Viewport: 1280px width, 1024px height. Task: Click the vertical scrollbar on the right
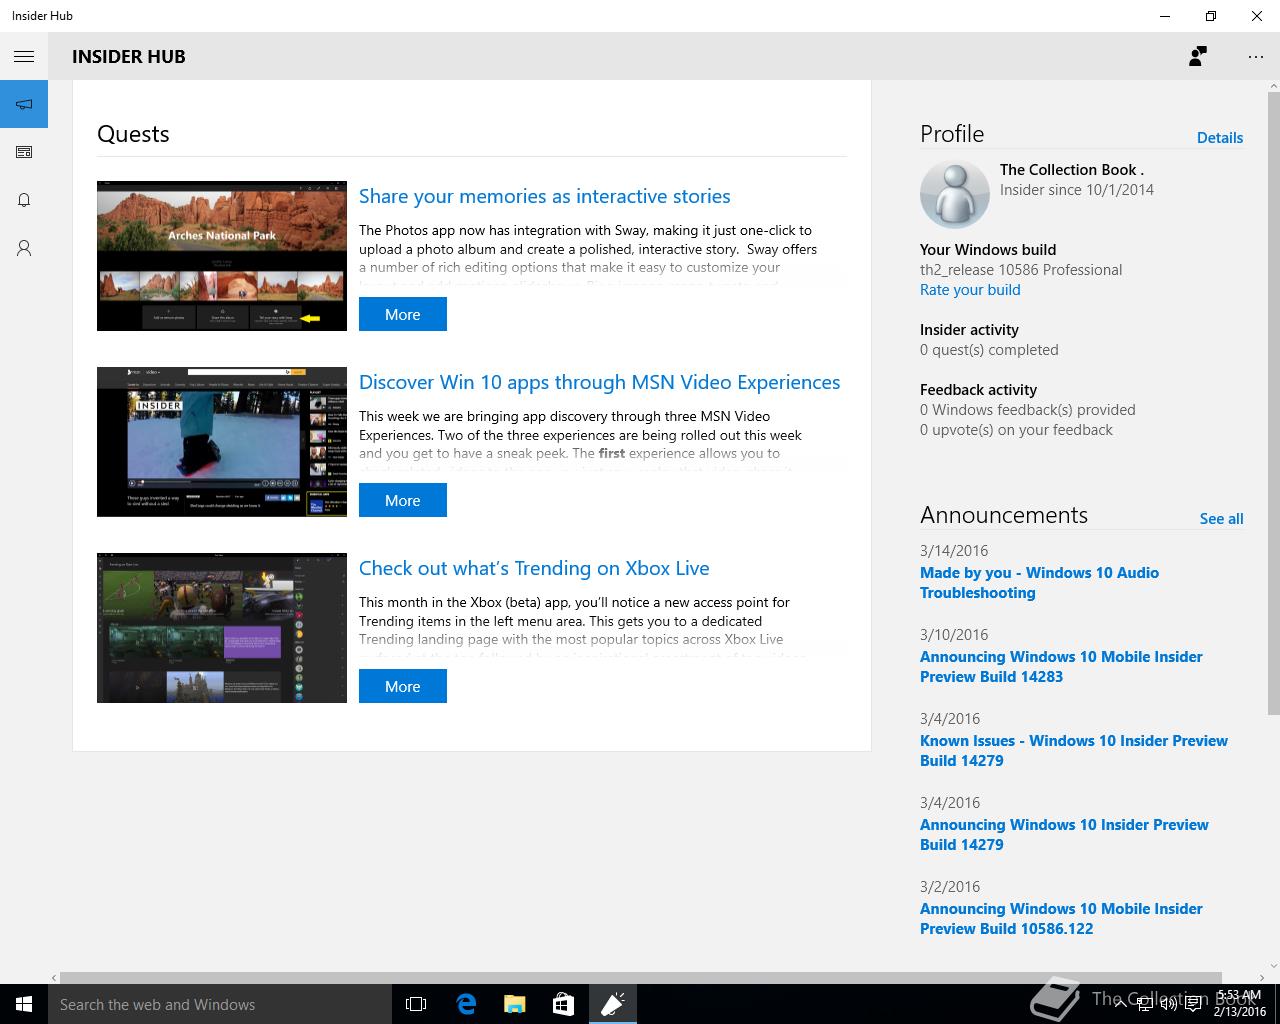click(1273, 403)
